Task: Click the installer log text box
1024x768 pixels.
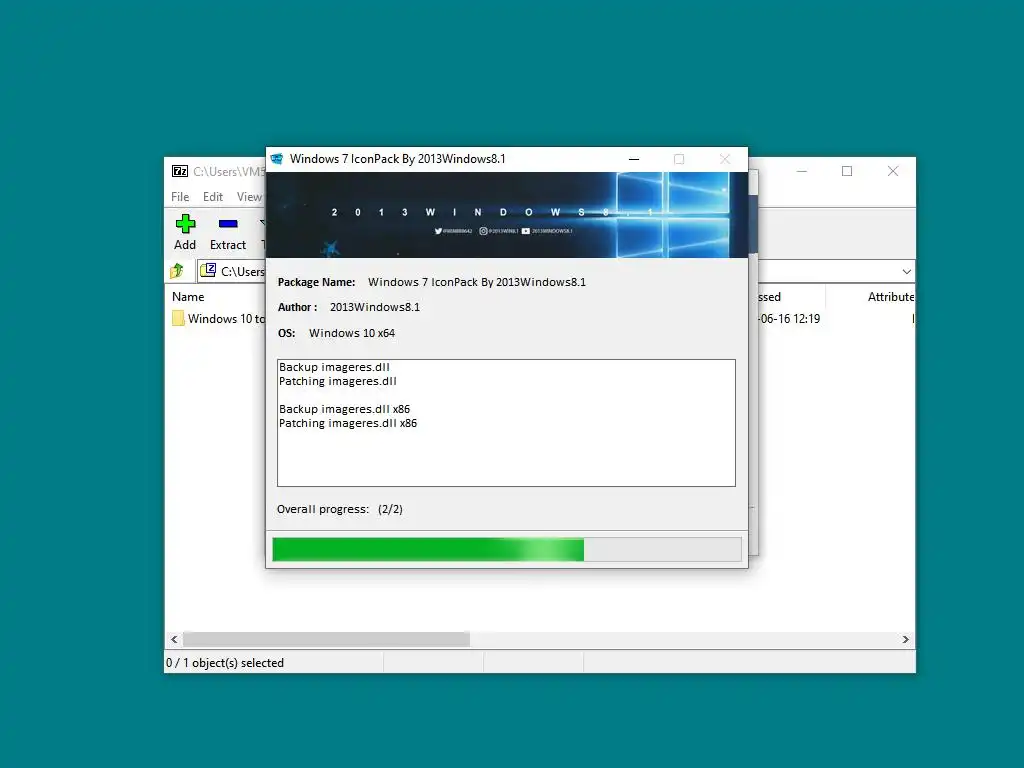Action: (506, 423)
